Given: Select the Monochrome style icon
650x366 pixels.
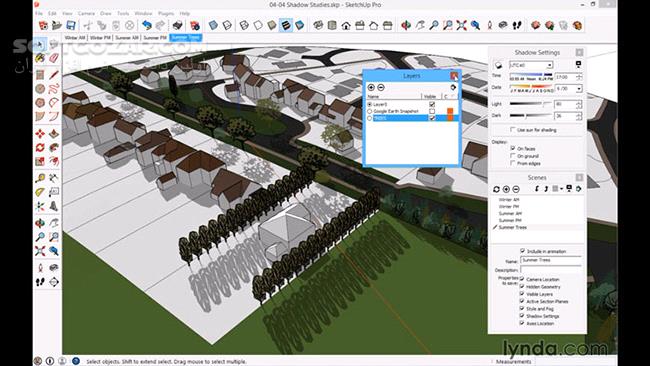Looking at the screenshot, I should coord(299,25).
